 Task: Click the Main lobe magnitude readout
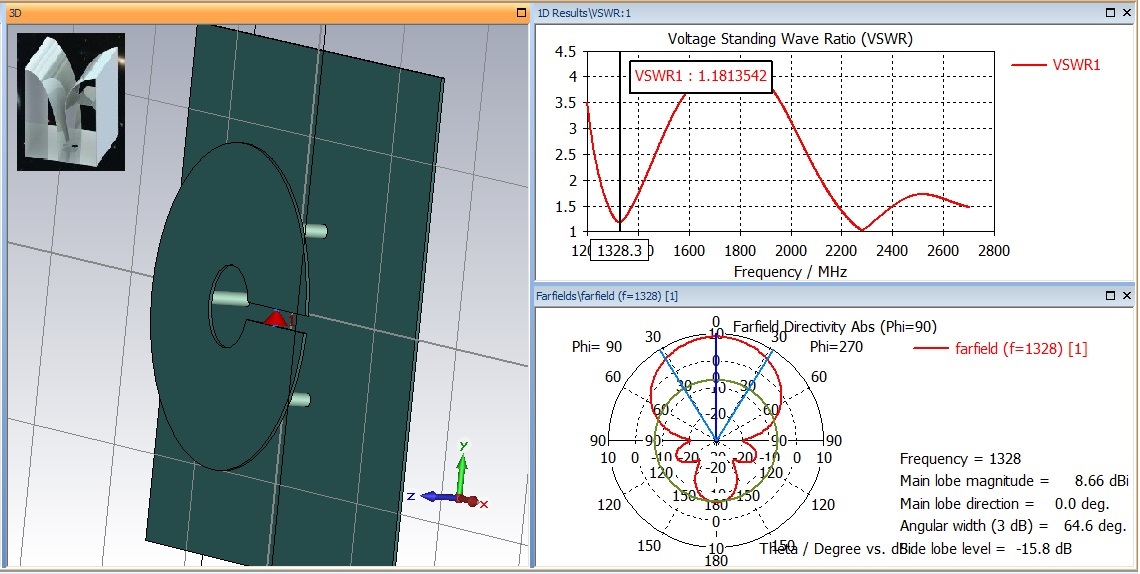(x=1014, y=481)
